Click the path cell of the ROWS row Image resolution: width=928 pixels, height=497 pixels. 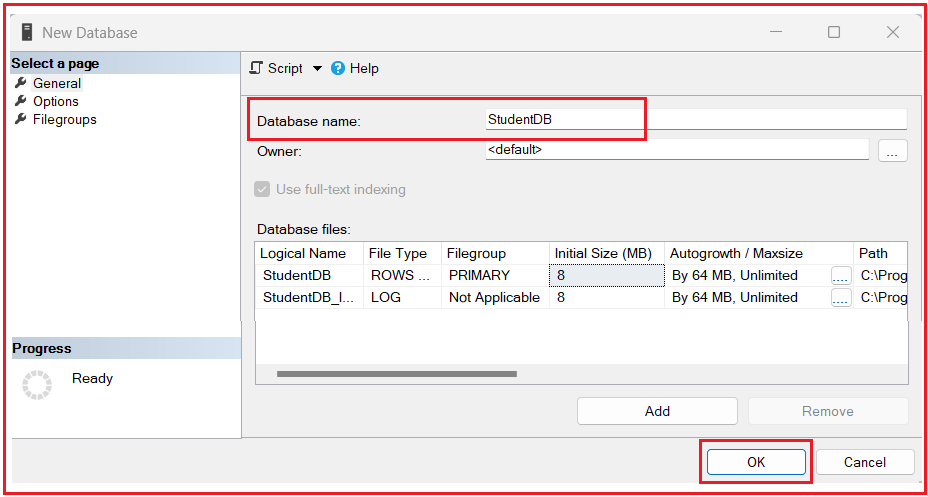(x=880, y=276)
